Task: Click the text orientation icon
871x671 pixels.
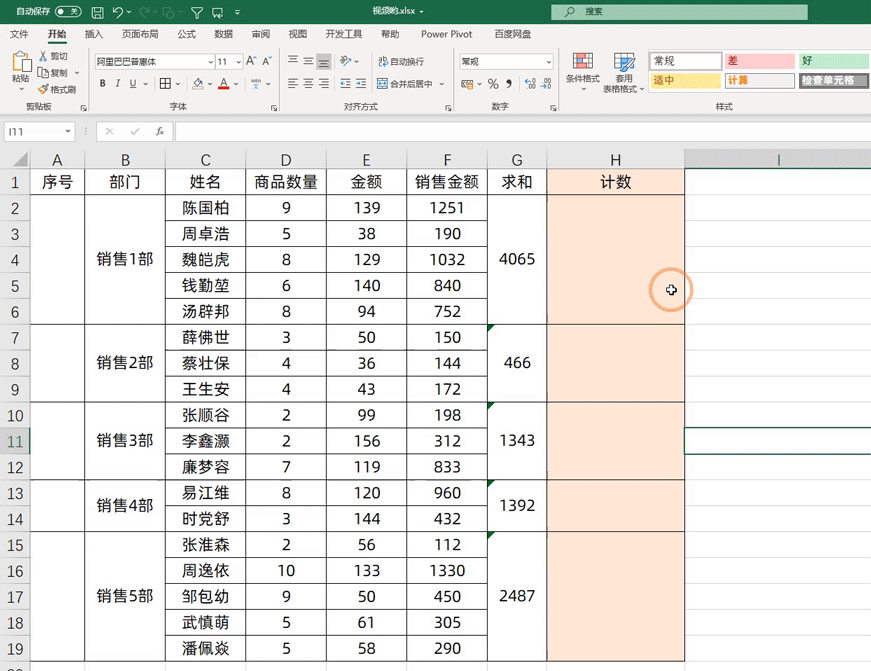Action: 346,61
